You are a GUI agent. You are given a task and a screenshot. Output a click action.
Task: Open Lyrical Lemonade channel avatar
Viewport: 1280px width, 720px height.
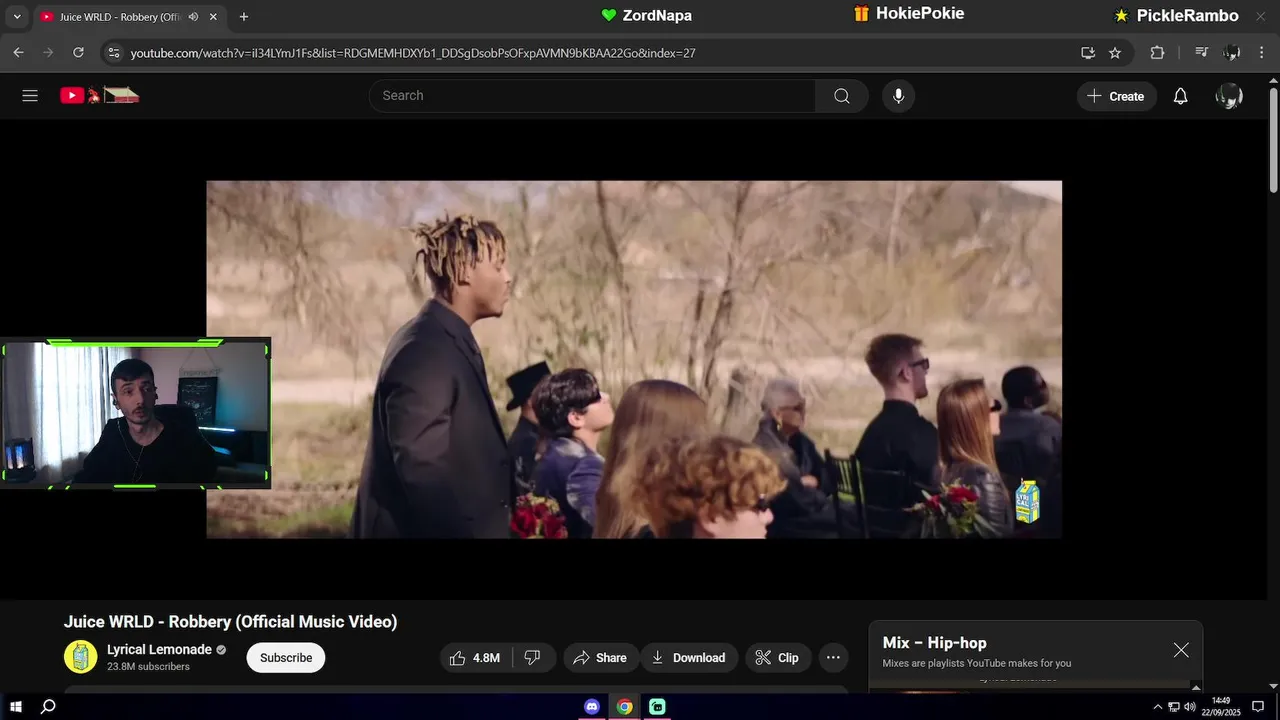tap(81, 657)
